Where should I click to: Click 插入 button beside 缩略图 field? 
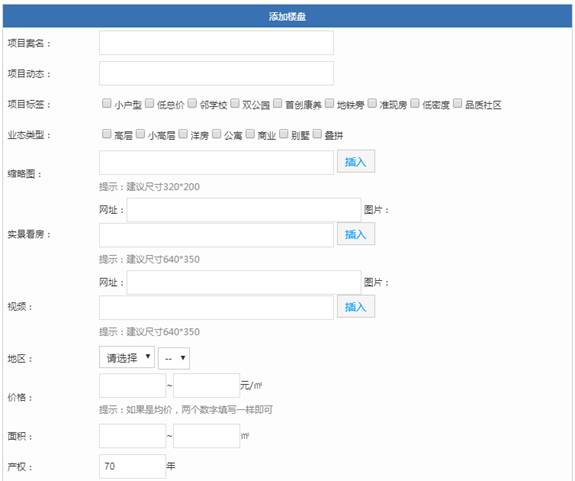click(x=356, y=161)
